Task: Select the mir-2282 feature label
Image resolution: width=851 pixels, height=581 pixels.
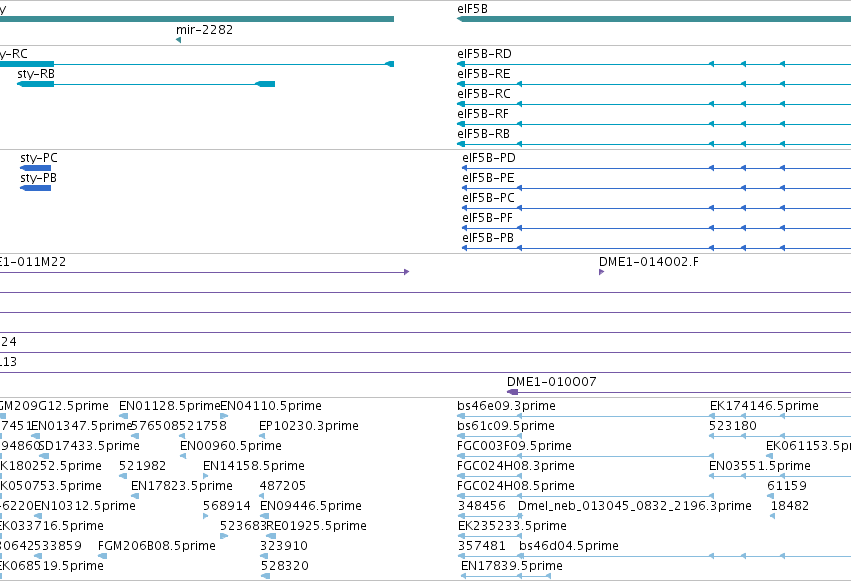Action: pyautogui.click(x=204, y=30)
